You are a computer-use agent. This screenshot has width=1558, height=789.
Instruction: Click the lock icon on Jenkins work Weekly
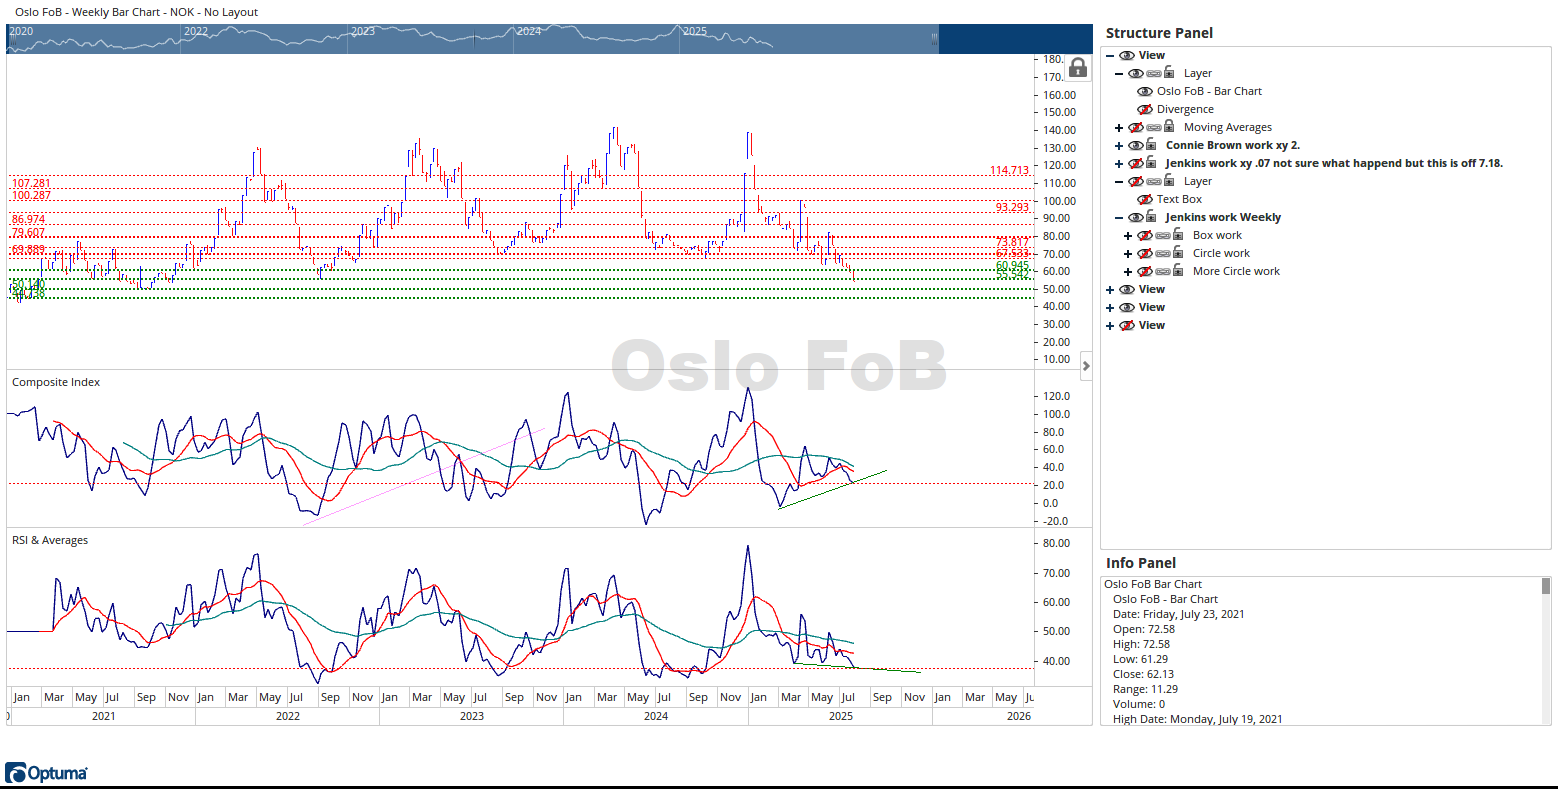tap(1151, 217)
